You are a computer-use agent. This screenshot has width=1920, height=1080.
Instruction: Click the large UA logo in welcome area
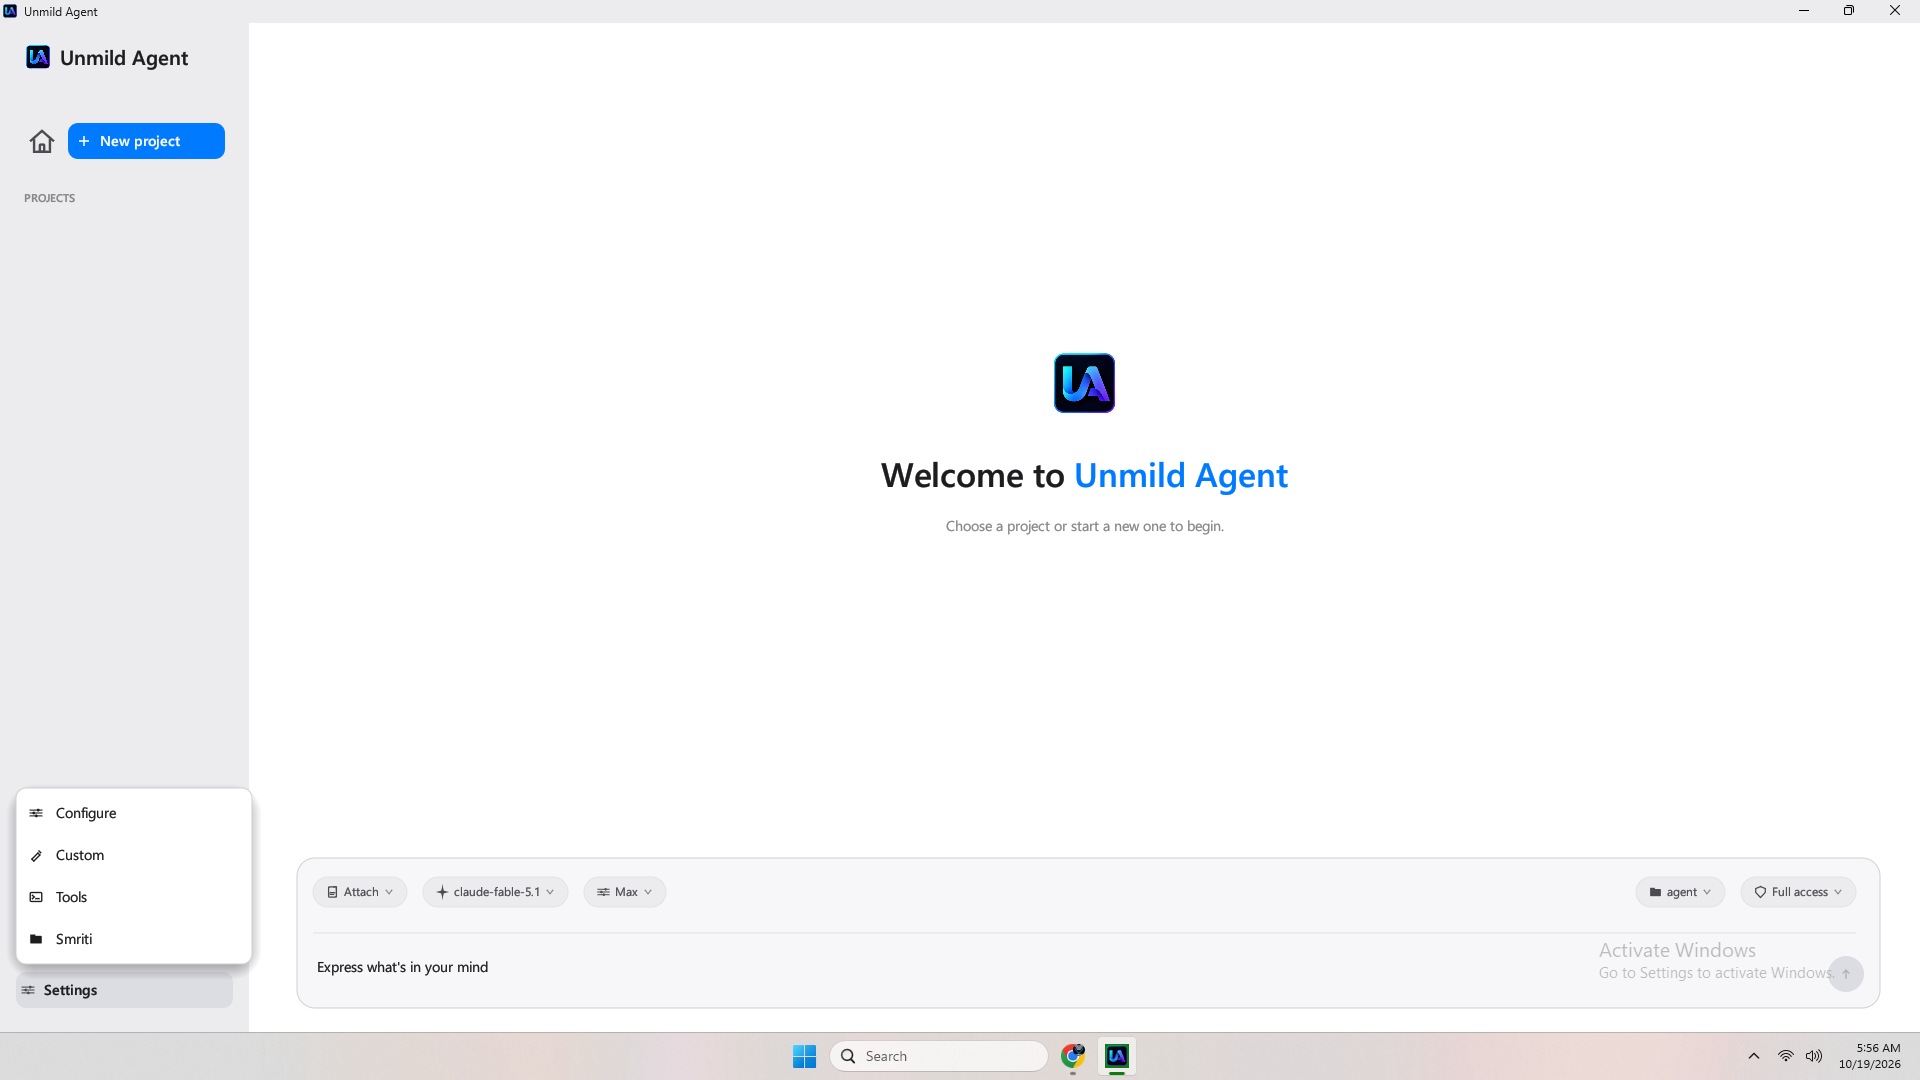1084,383
